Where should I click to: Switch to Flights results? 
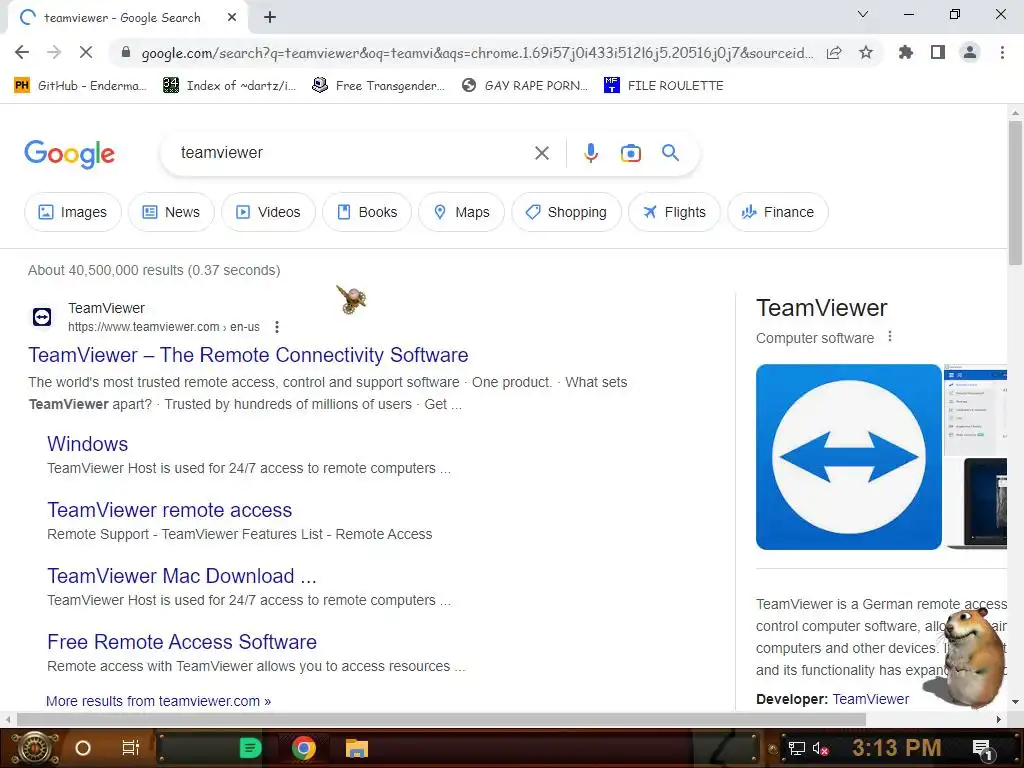(675, 212)
